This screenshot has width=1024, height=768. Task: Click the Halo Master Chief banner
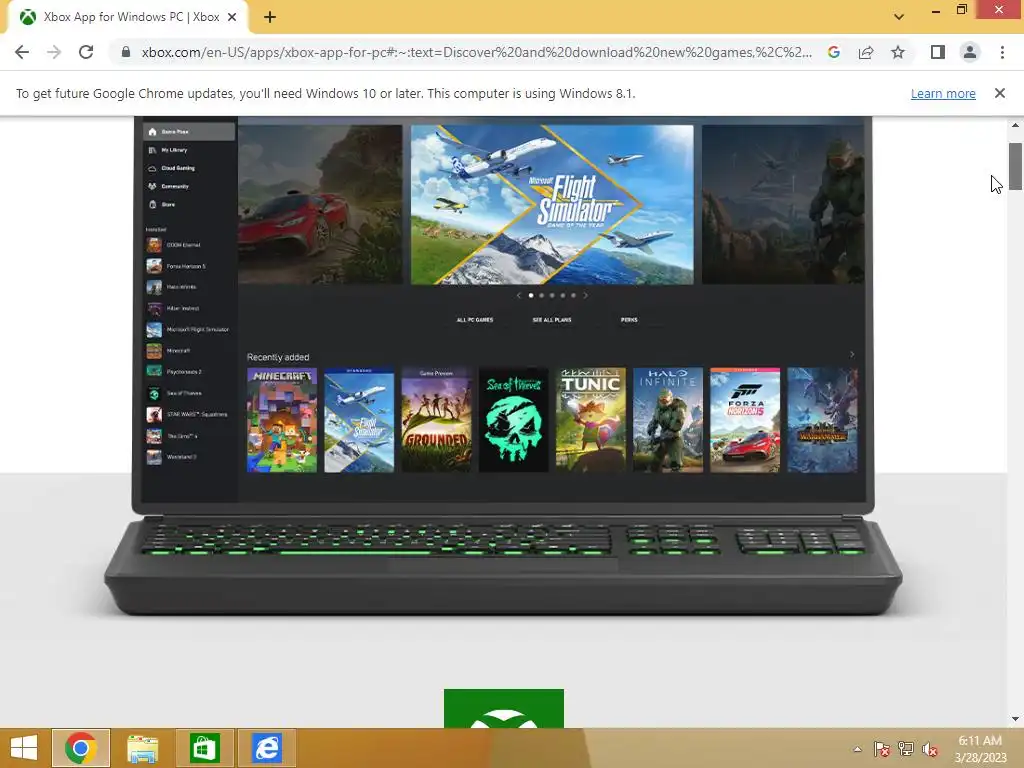coord(783,204)
